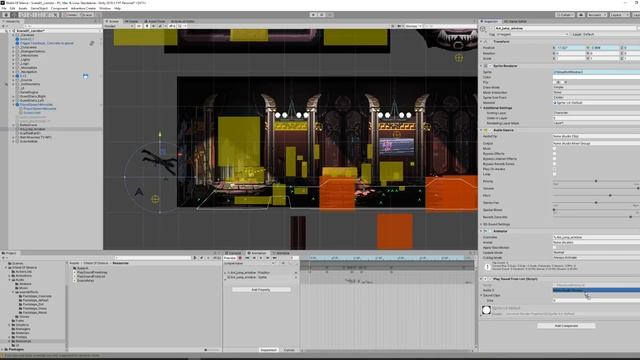The height and width of the screenshot is (360, 640).
Task: Open the GameObject menu
Action: [x=39, y=8]
